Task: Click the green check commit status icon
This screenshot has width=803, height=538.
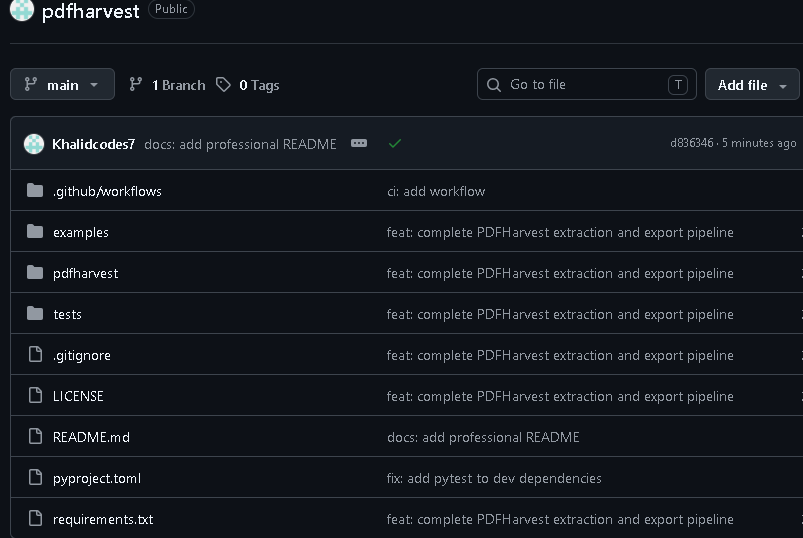Action: click(x=395, y=144)
